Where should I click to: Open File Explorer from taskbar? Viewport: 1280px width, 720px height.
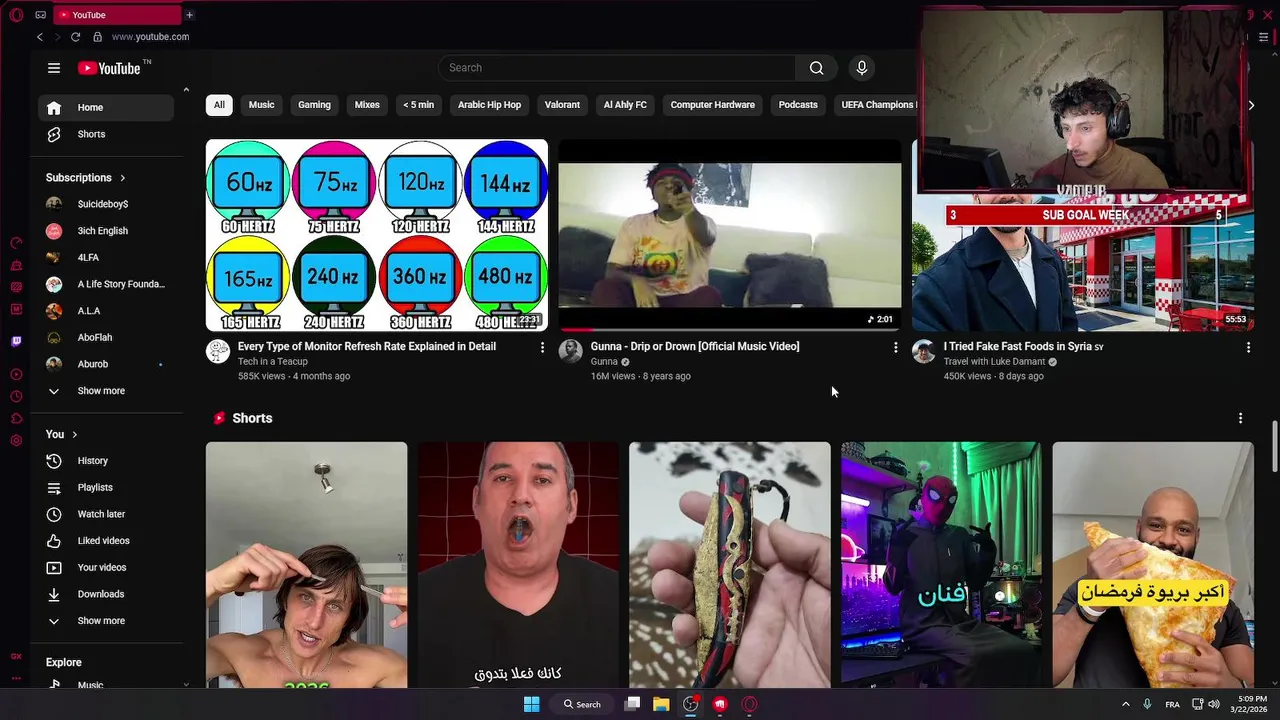tap(661, 704)
